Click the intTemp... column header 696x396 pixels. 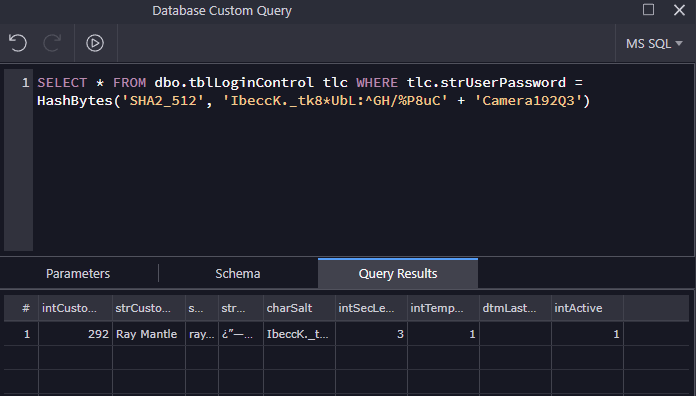click(x=443, y=308)
